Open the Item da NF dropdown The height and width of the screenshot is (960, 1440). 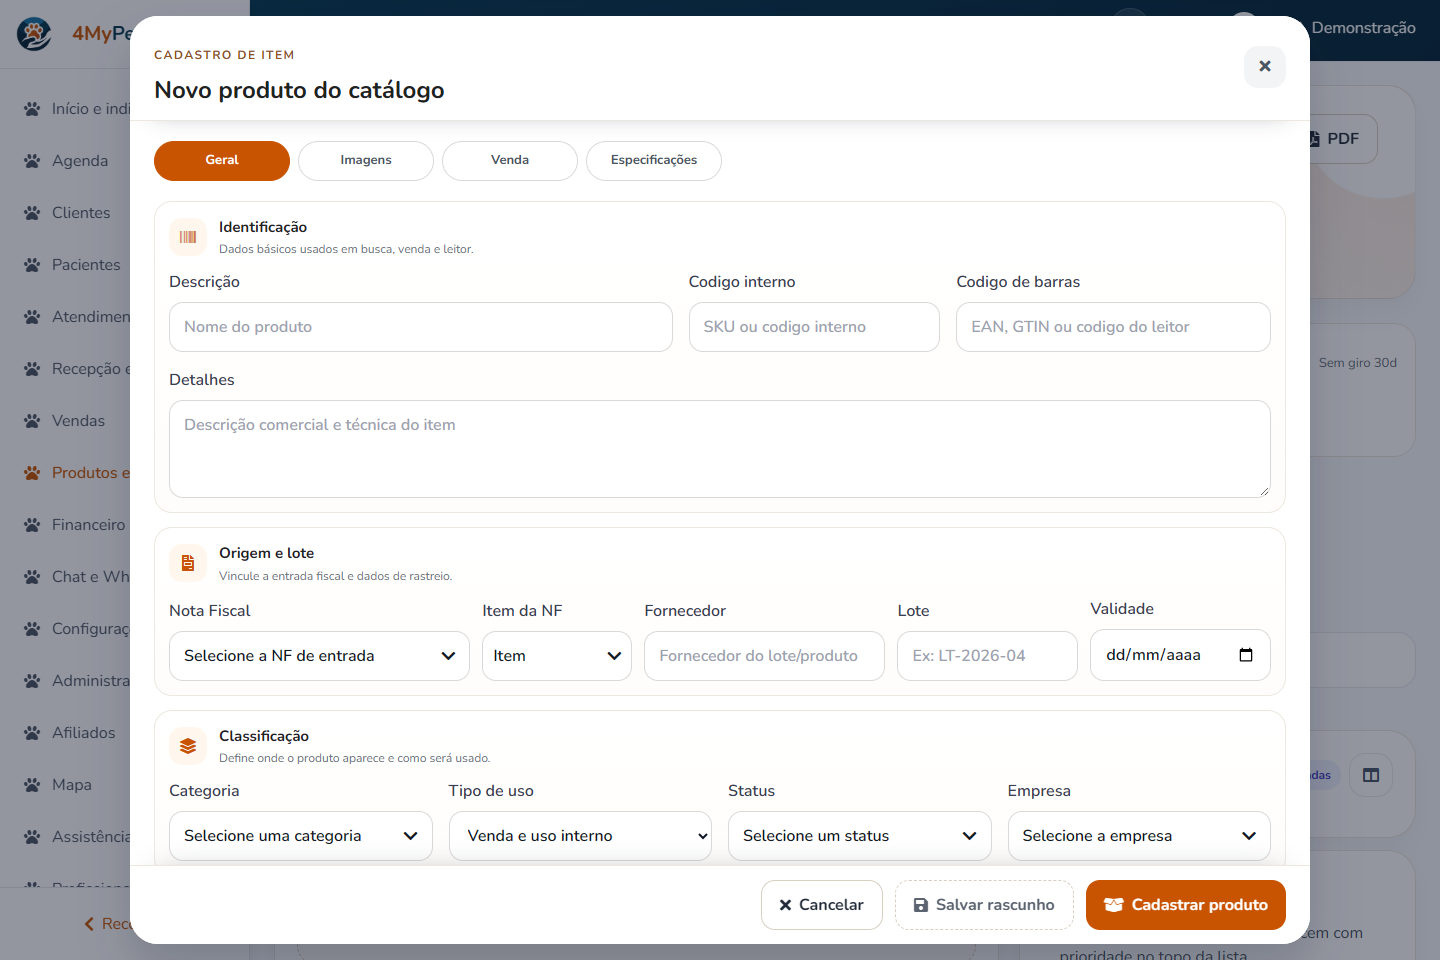(557, 656)
